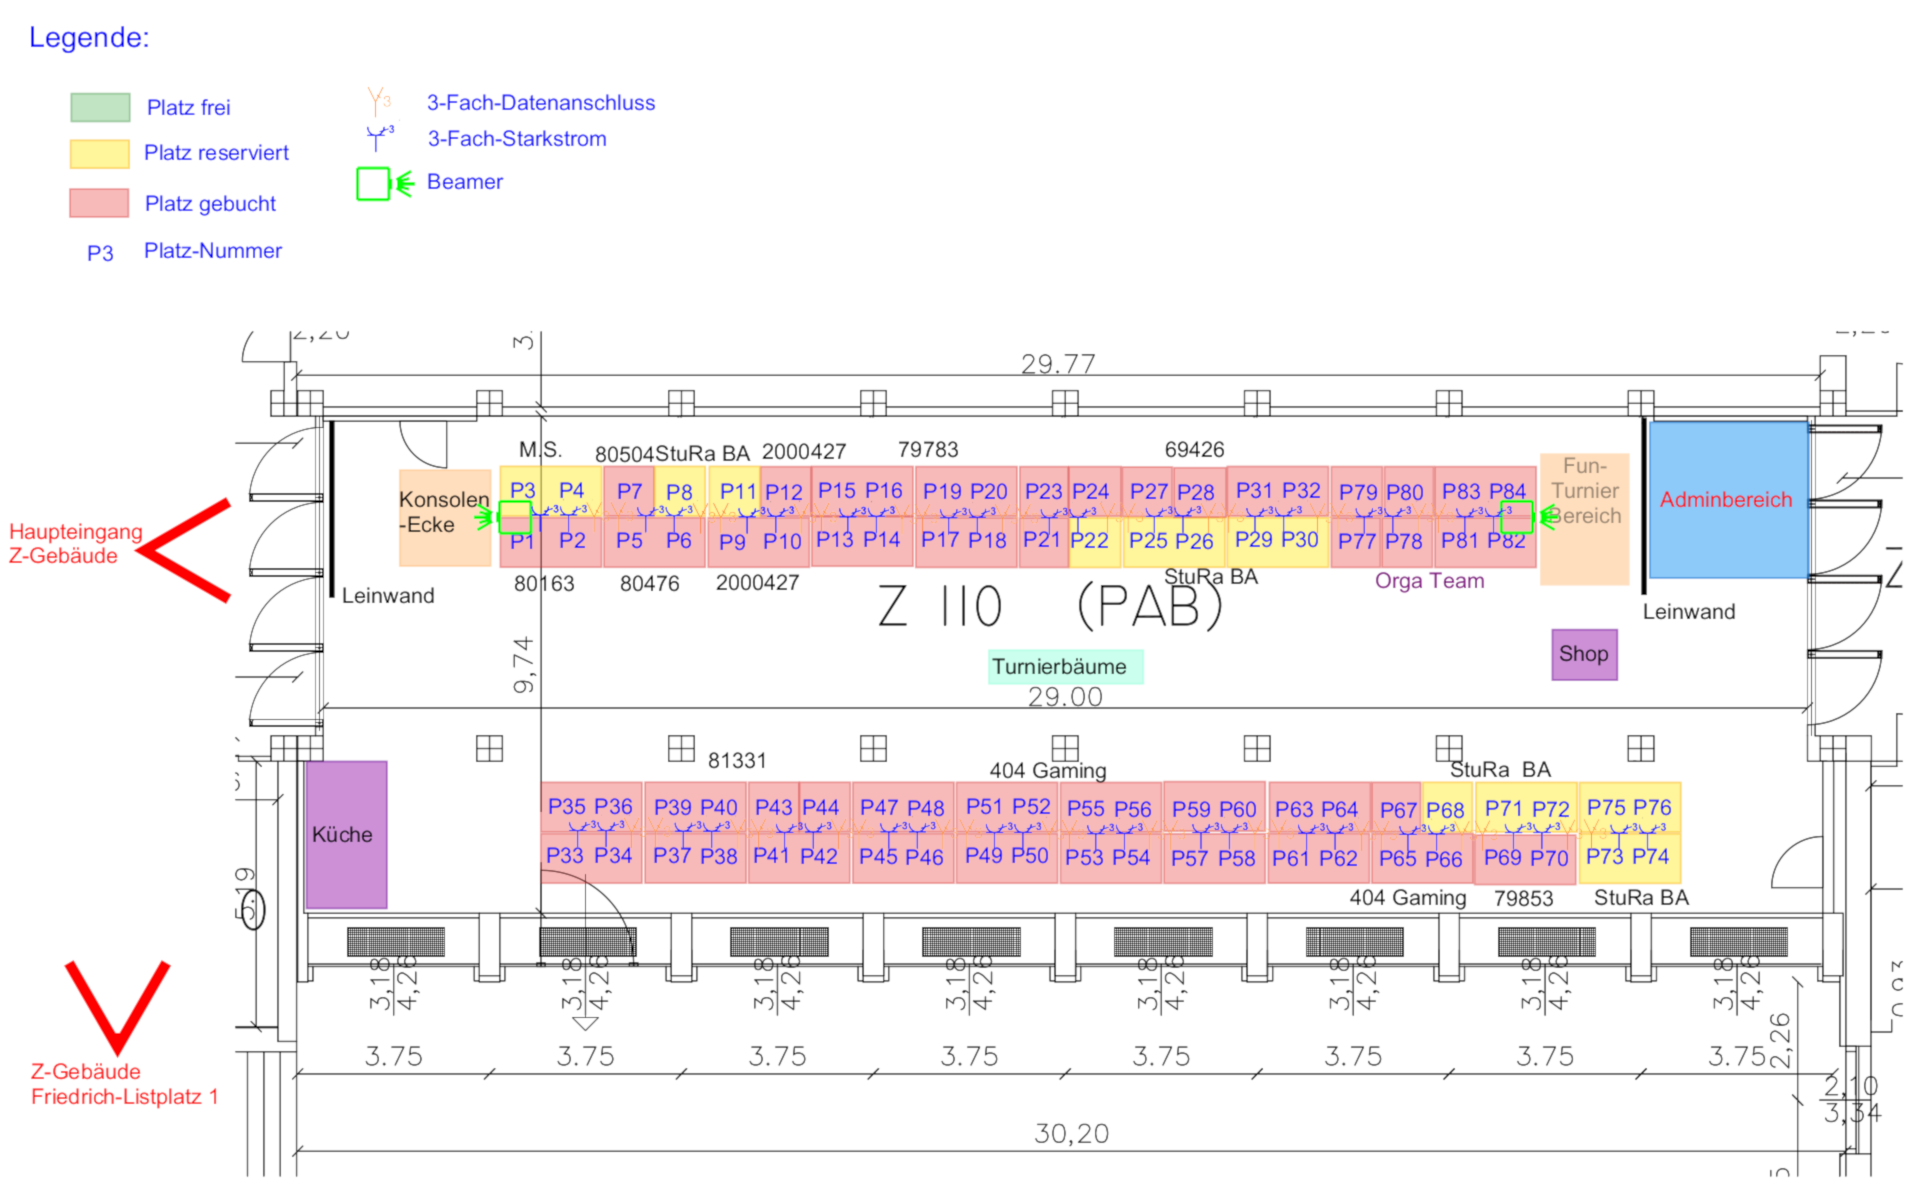
Task: Select booked seat P35
Action: 566,806
